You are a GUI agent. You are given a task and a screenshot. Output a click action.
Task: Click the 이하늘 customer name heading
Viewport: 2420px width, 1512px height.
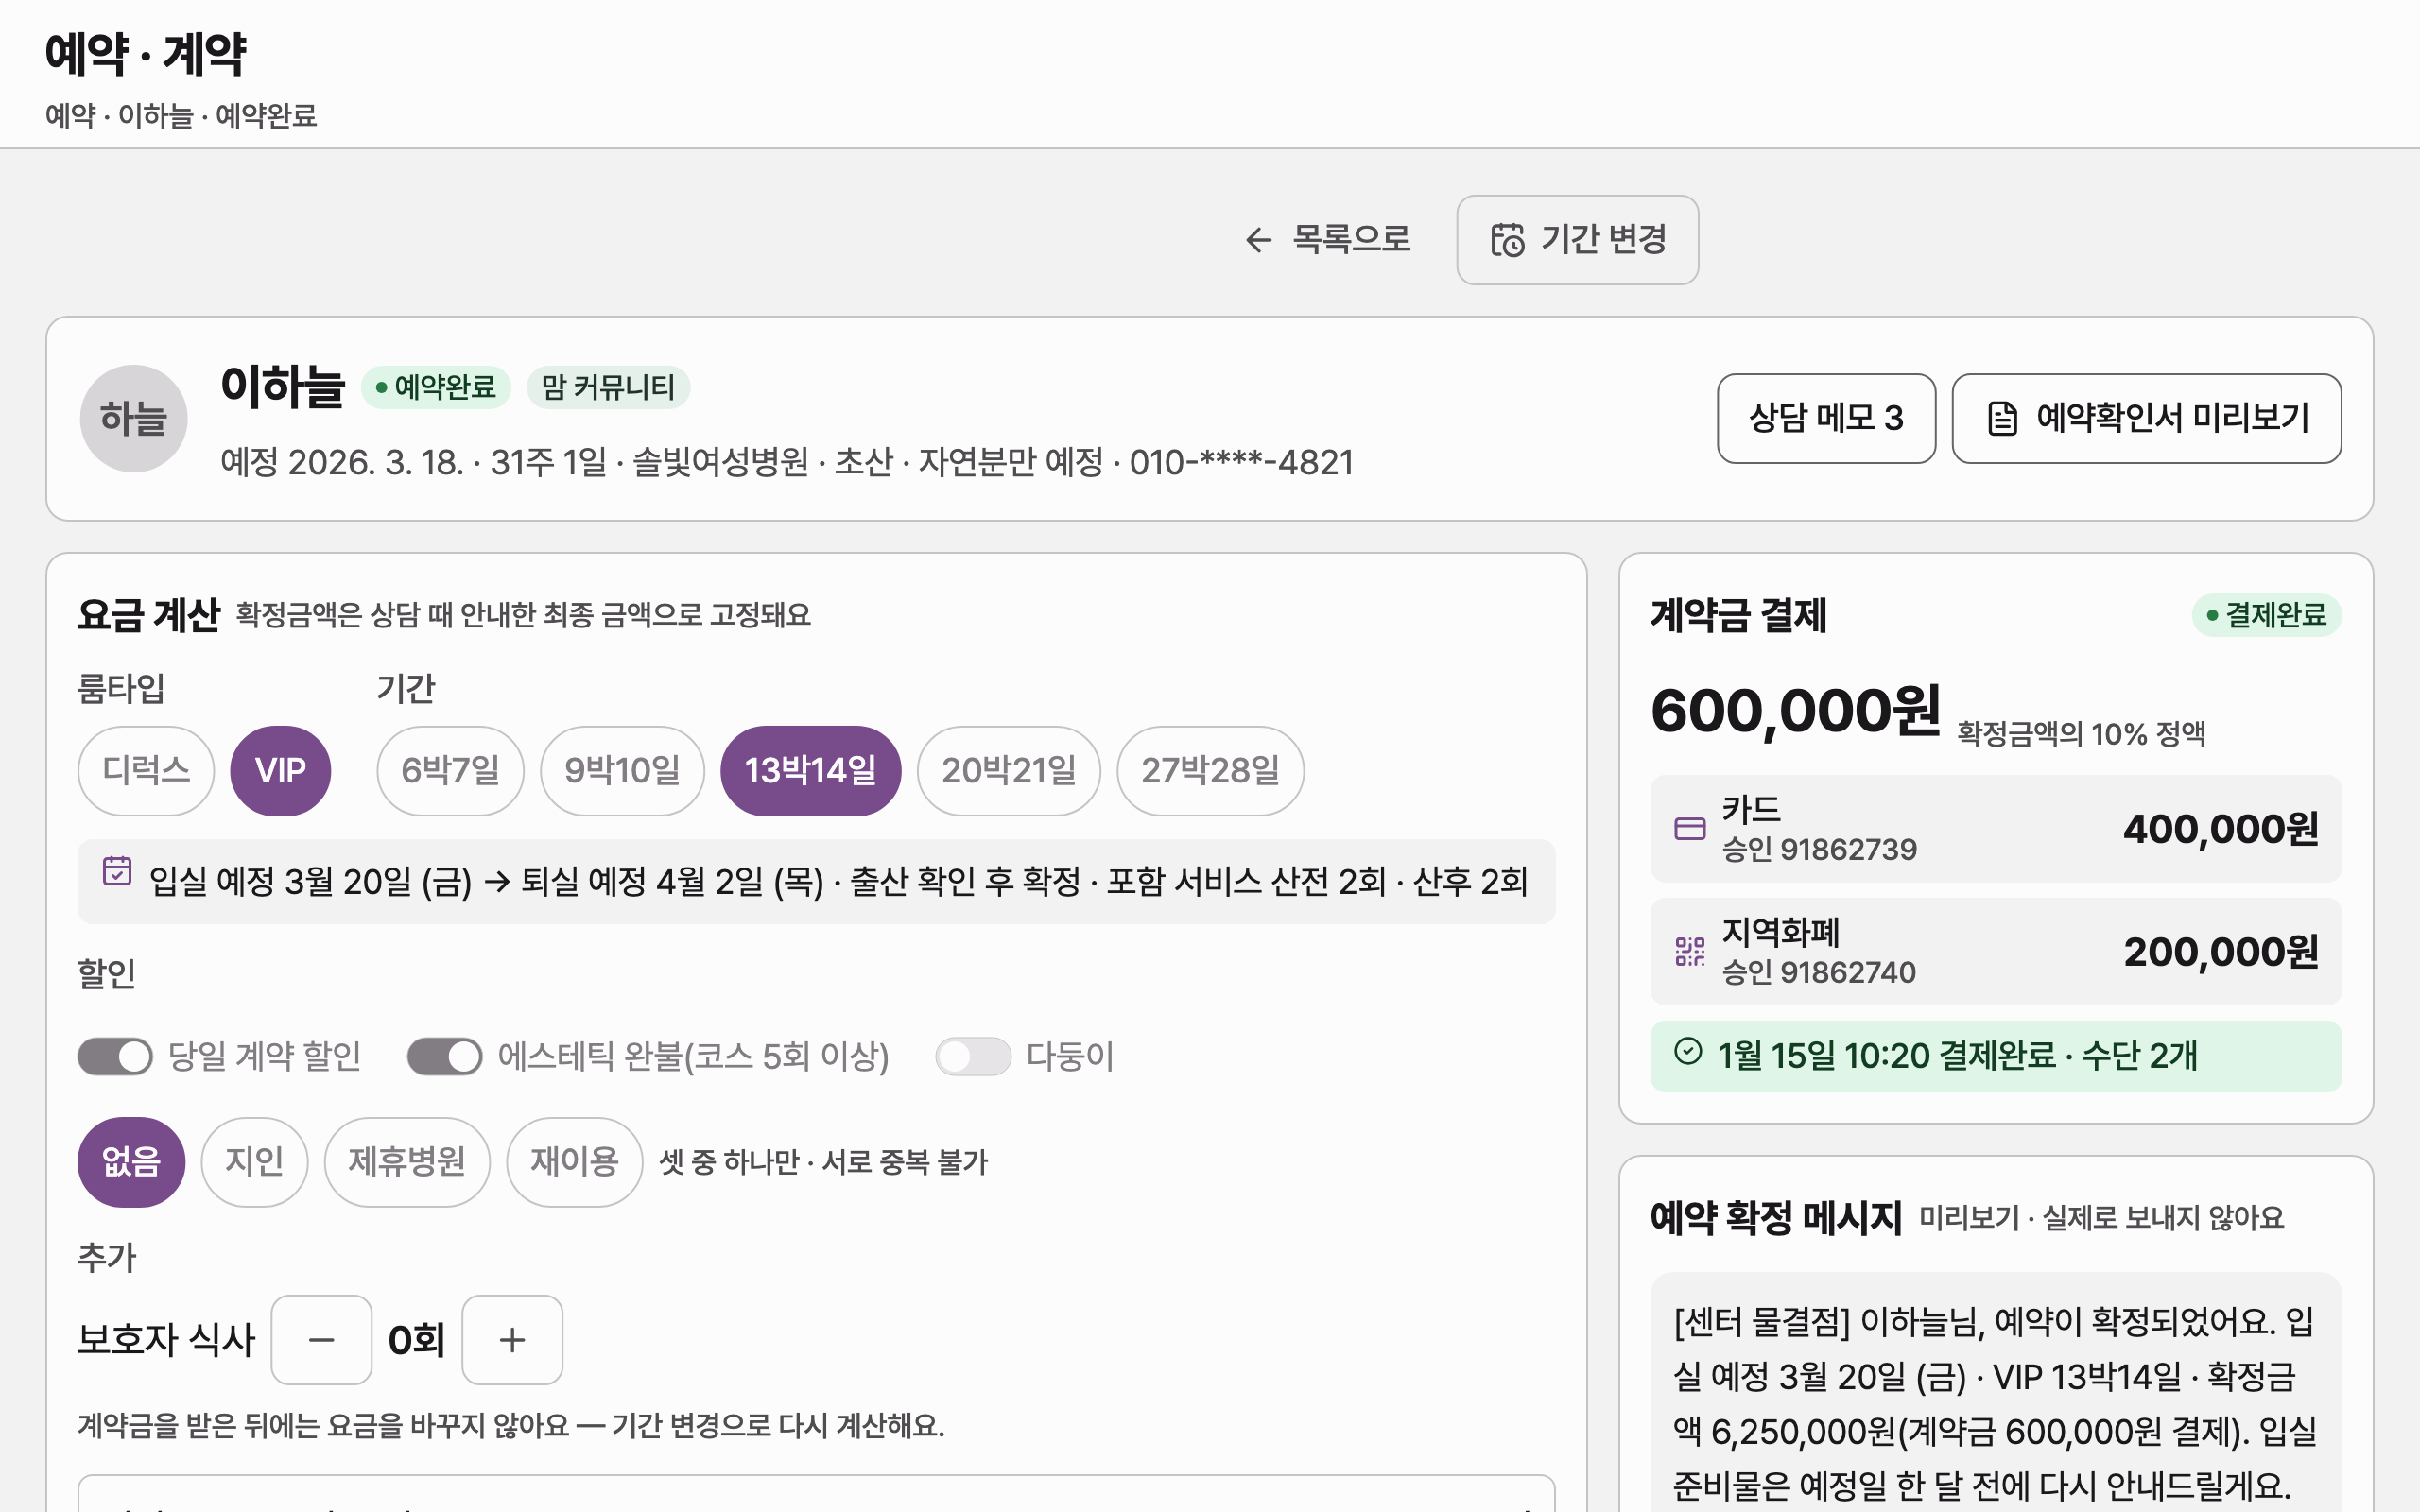click(282, 387)
